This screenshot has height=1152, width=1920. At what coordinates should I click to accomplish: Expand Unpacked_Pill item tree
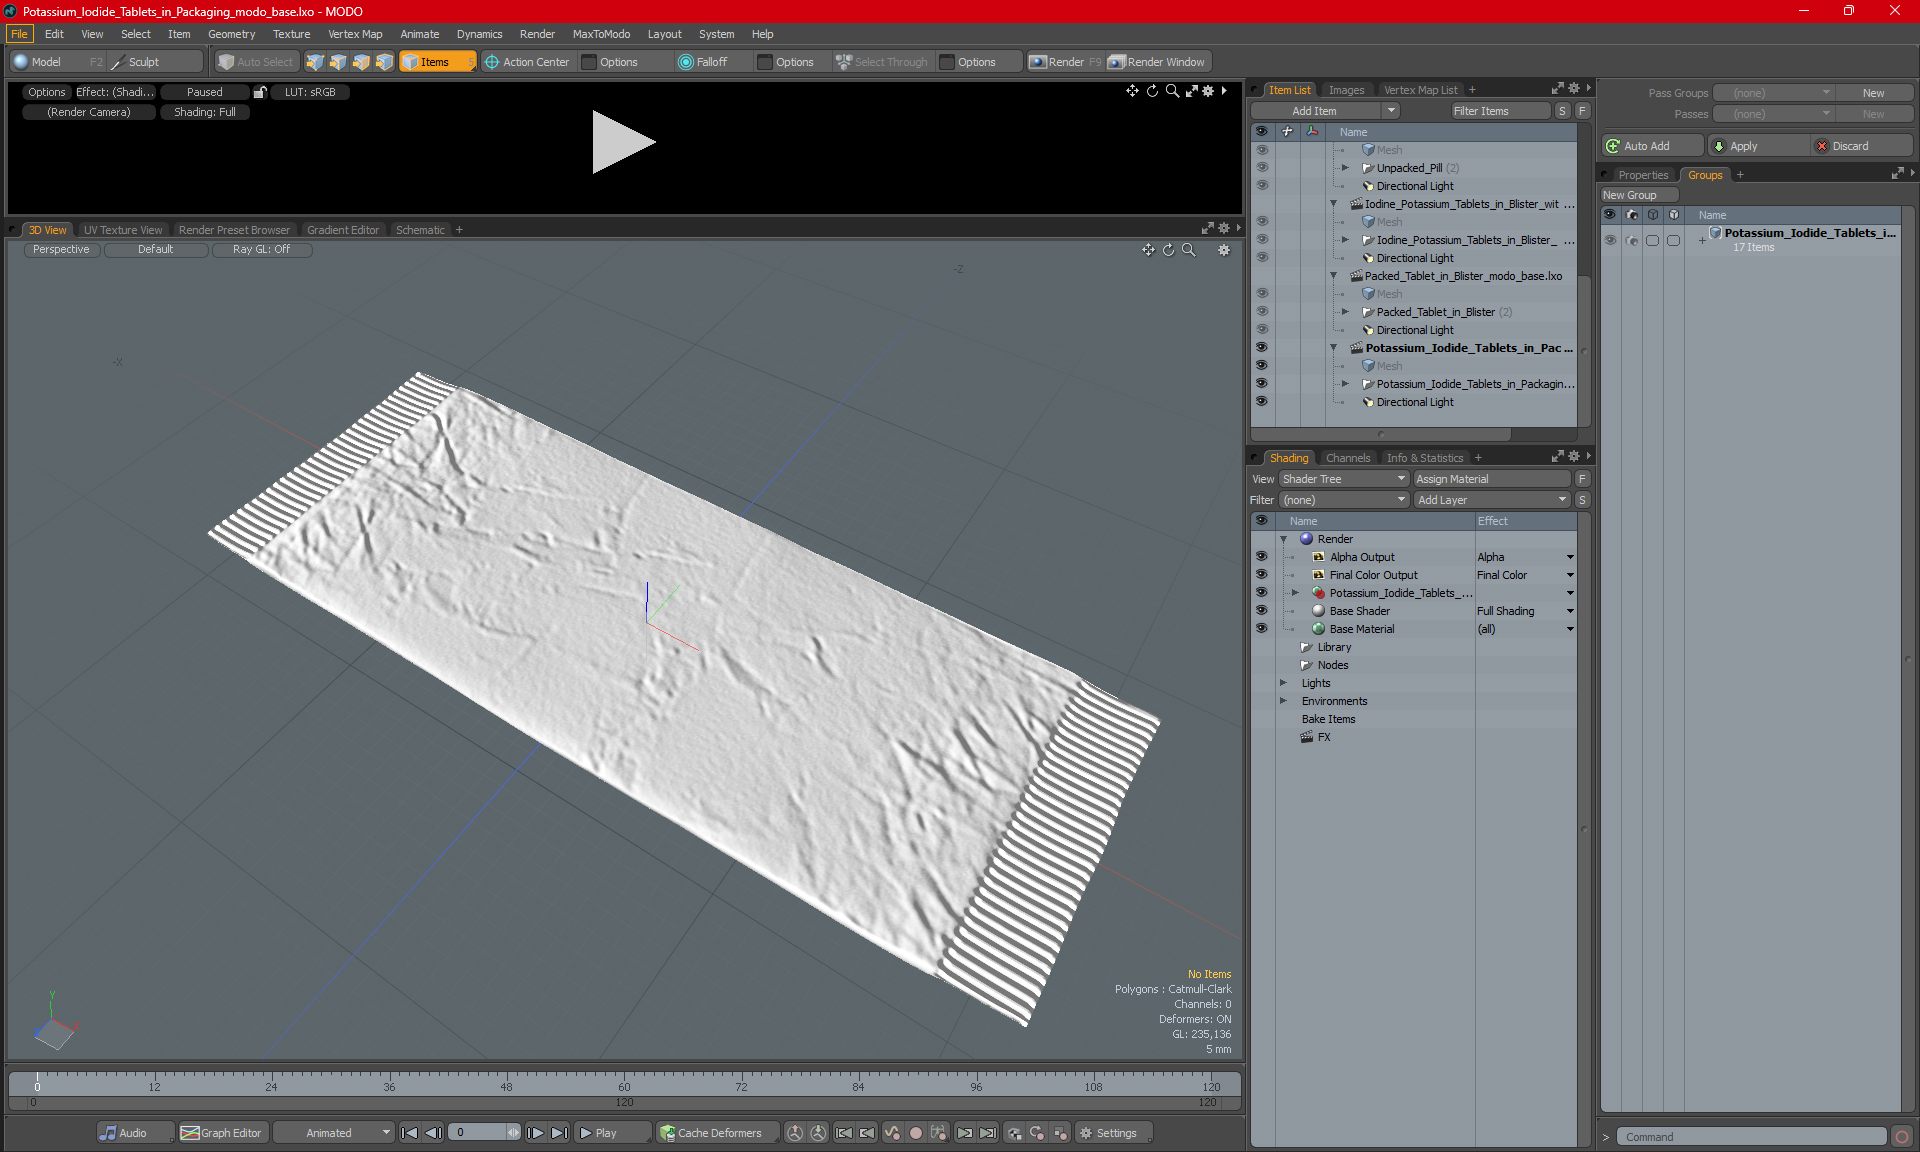(x=1345, y=168)
